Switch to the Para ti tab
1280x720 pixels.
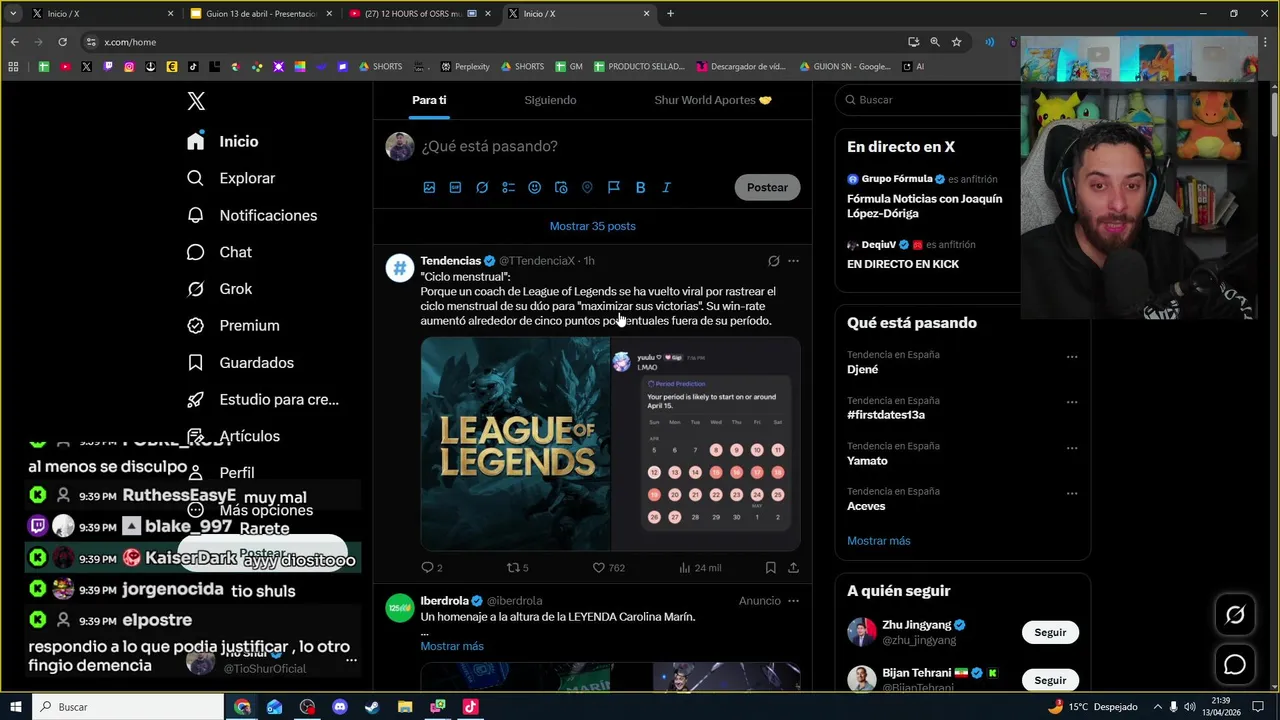click(429, 100)
